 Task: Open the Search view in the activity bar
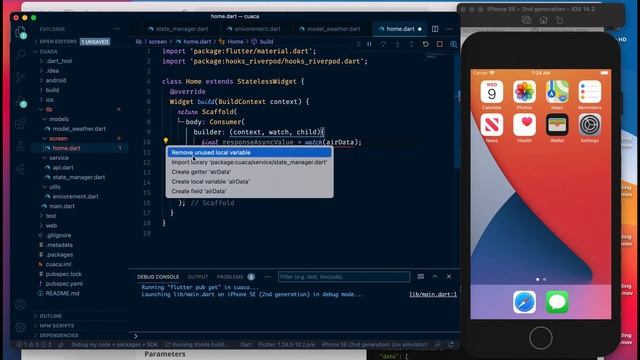coord(20,54)
